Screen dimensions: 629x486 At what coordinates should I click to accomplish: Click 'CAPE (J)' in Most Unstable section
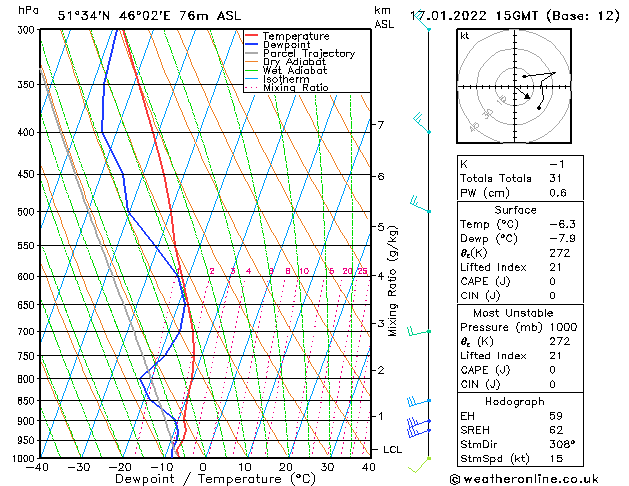pos(485,370)
